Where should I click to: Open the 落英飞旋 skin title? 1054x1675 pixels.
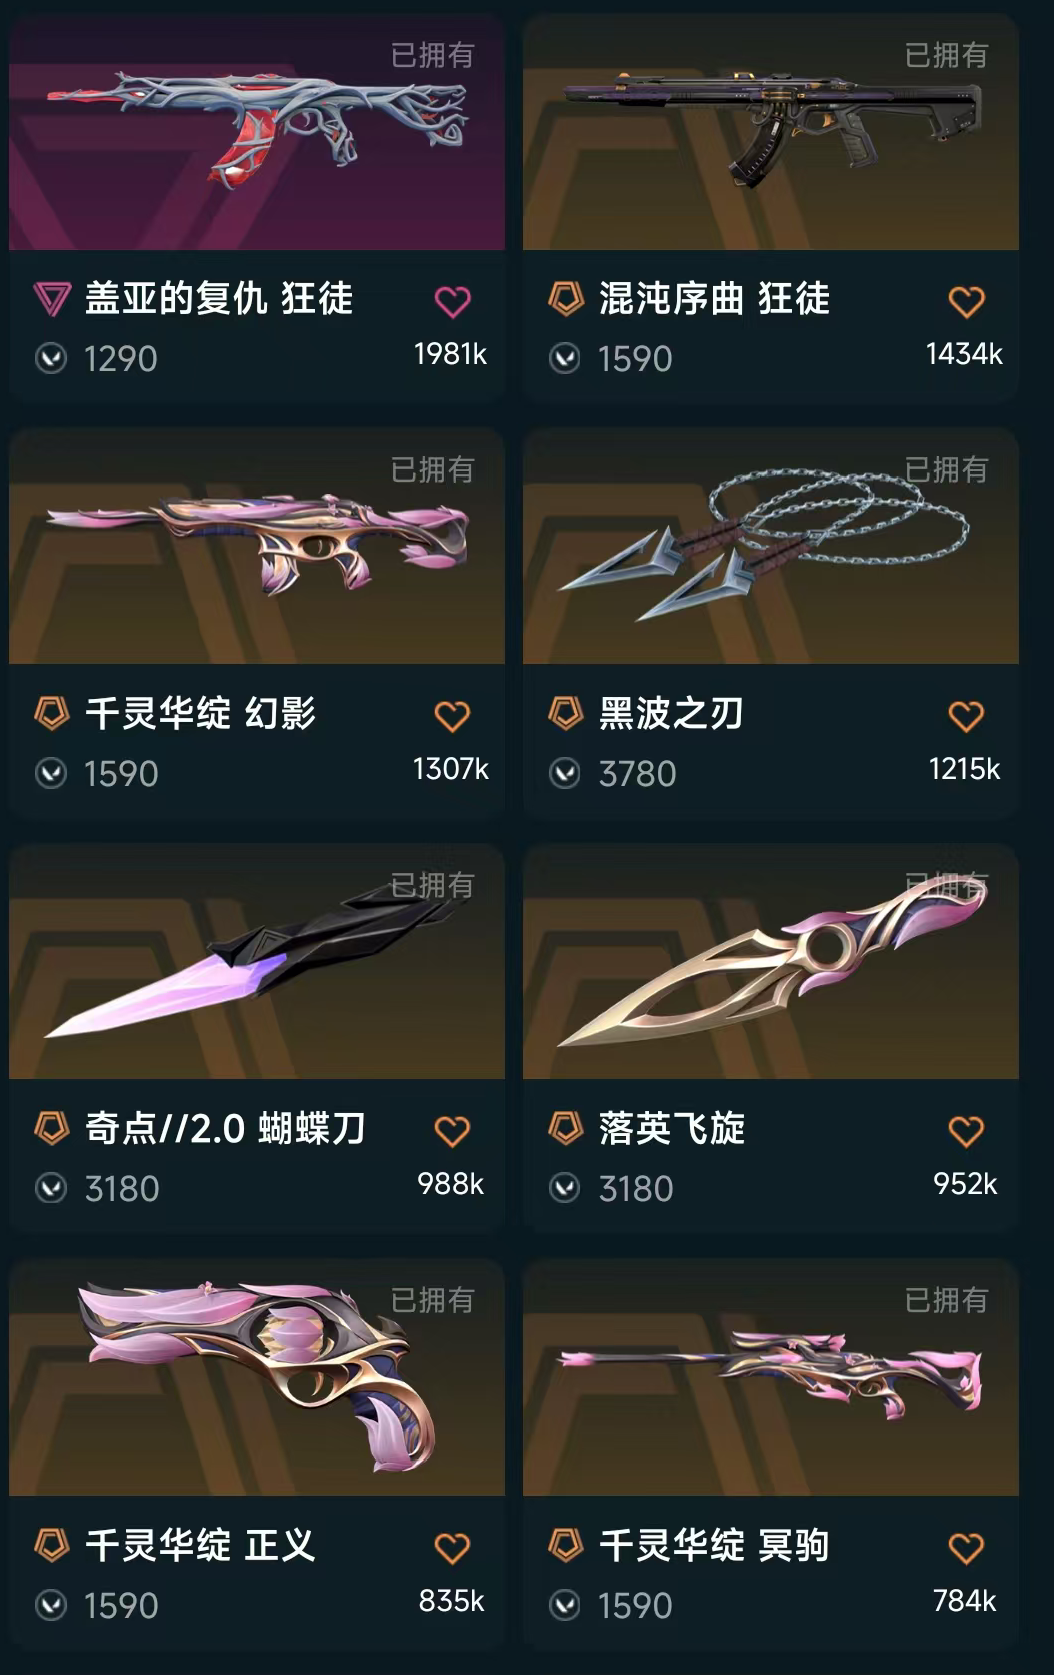672,1128
